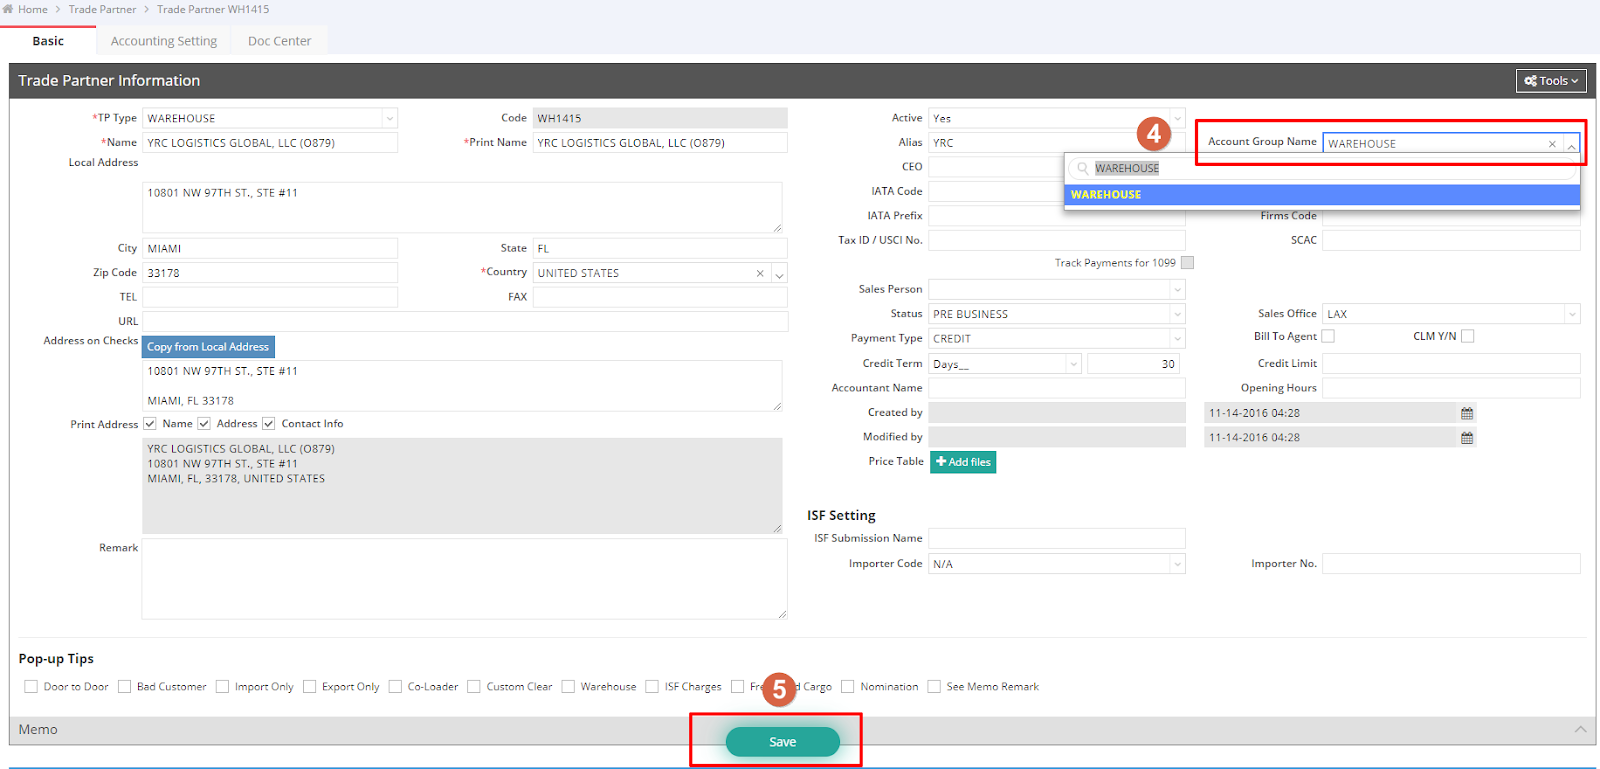This screenshot has height=769, width=1600.
Task: Click the Home icon in breadcrumb
Action: click(x=8, y=9)
